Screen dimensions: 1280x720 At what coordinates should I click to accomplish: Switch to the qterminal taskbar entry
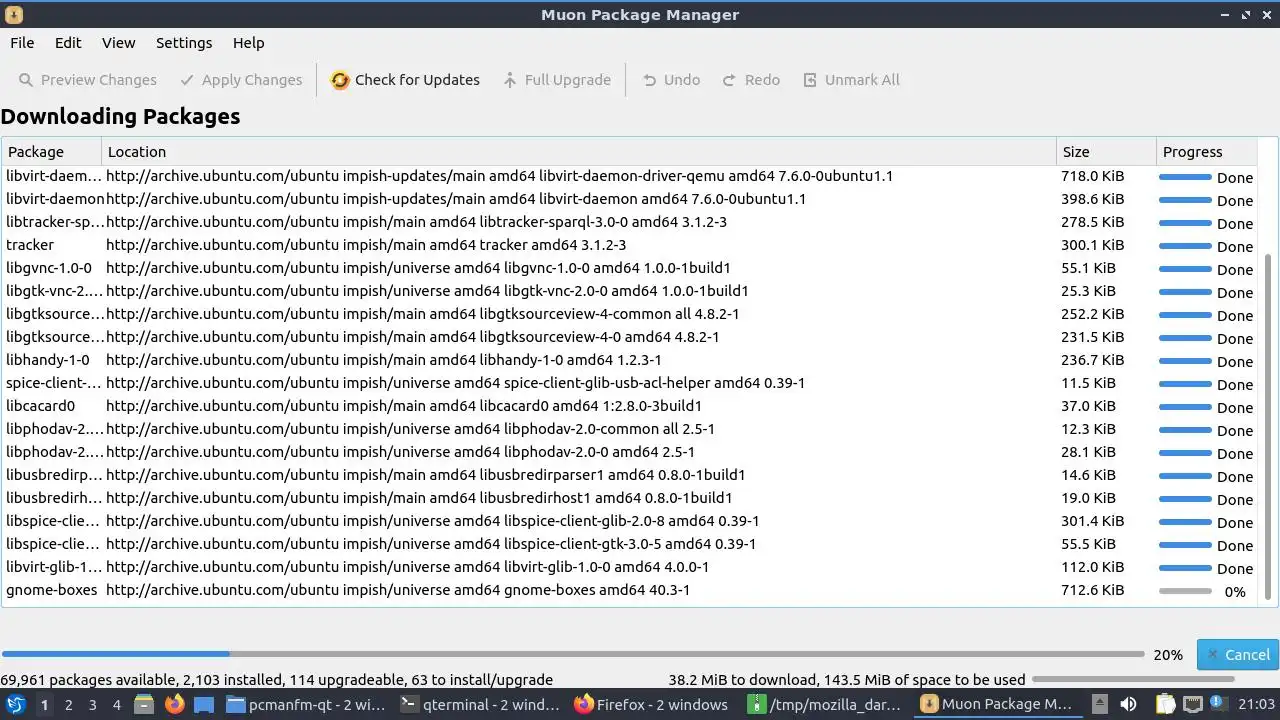coord(479,704)
